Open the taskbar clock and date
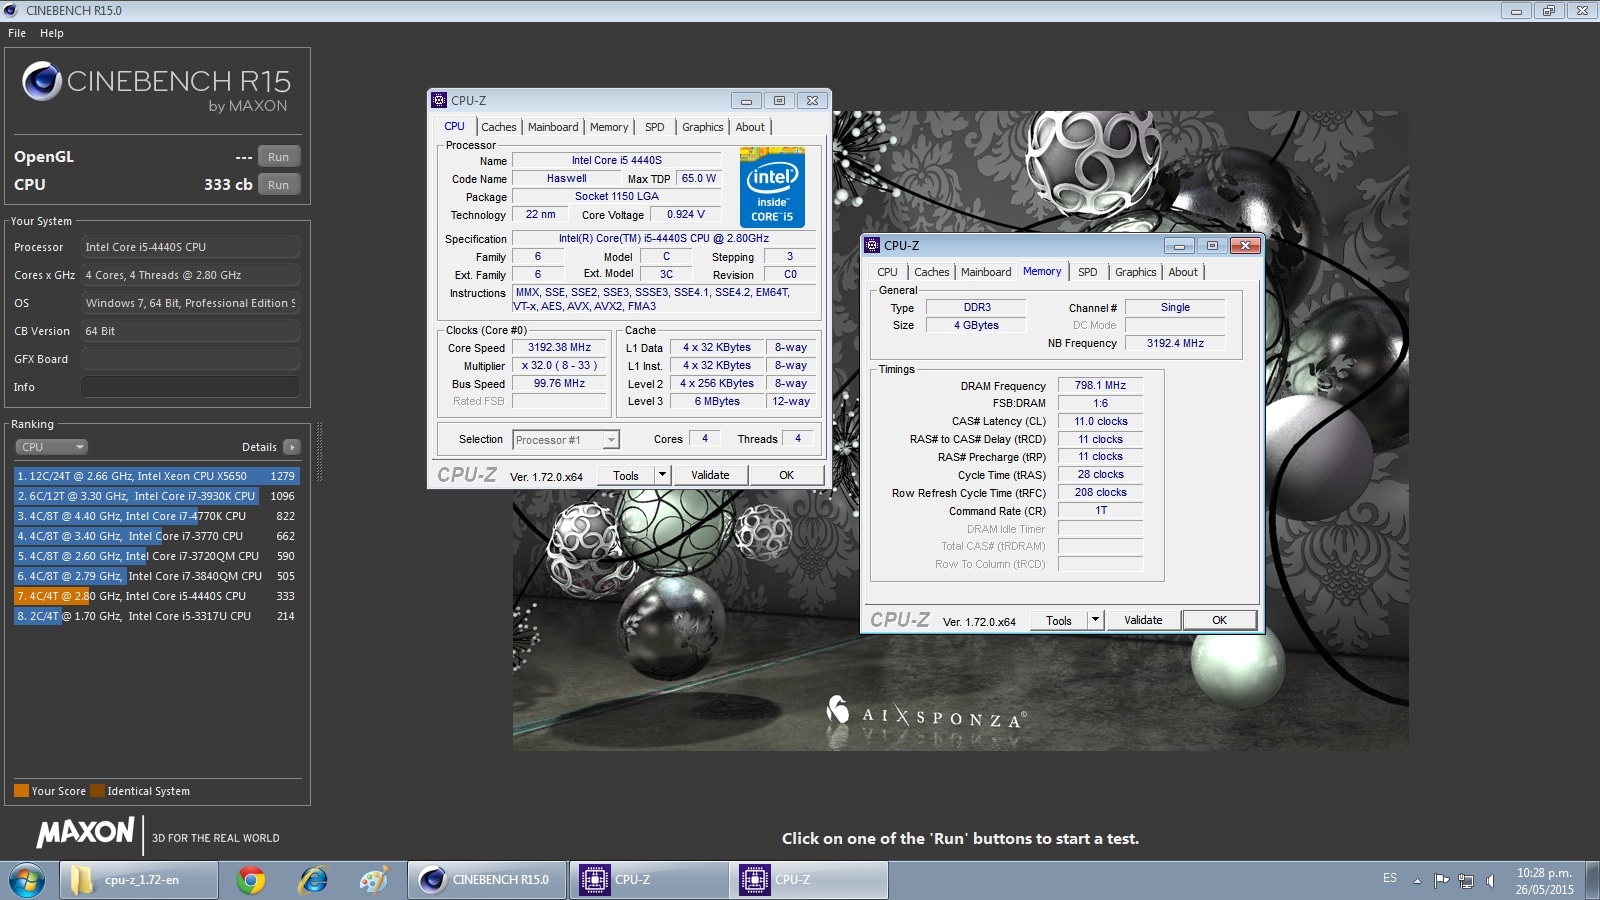Image resolution: width=1600 pixels, height=900 pixels. (1545, 881)
